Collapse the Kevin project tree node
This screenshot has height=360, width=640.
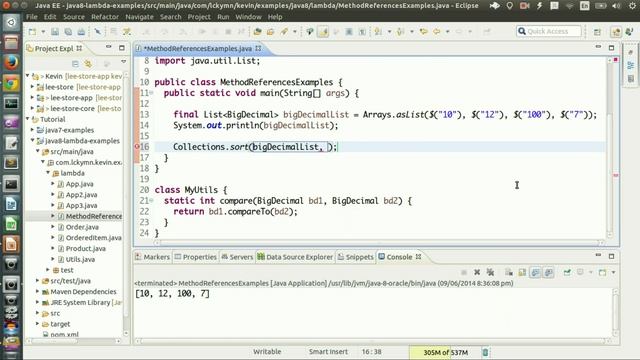28,76
